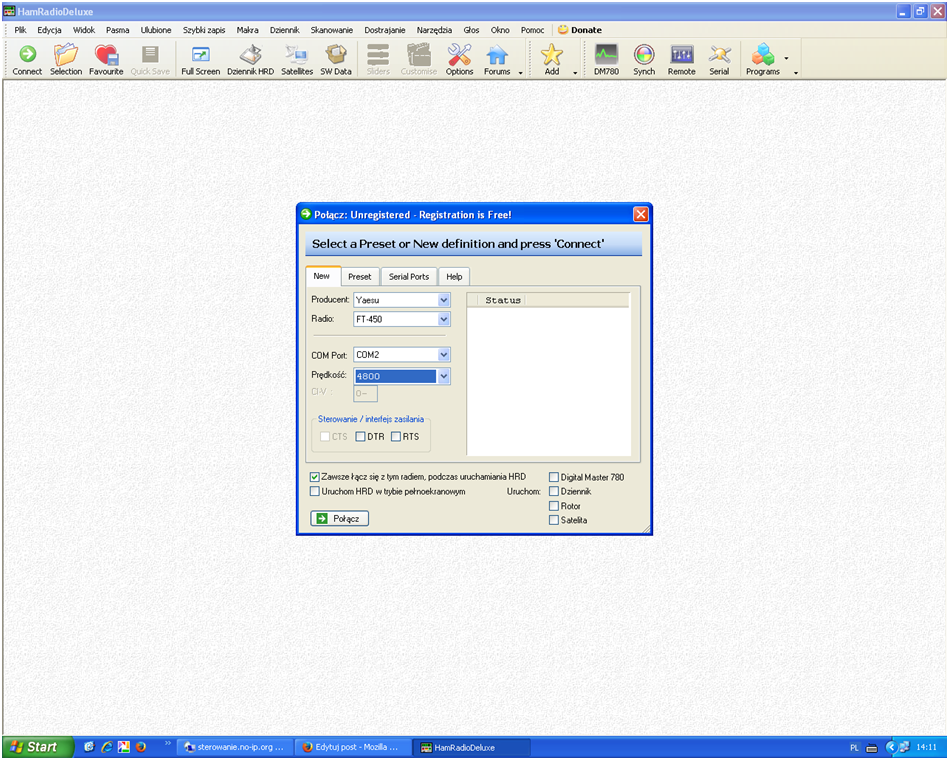Switch to the Help tab

(x=454, y=277)
